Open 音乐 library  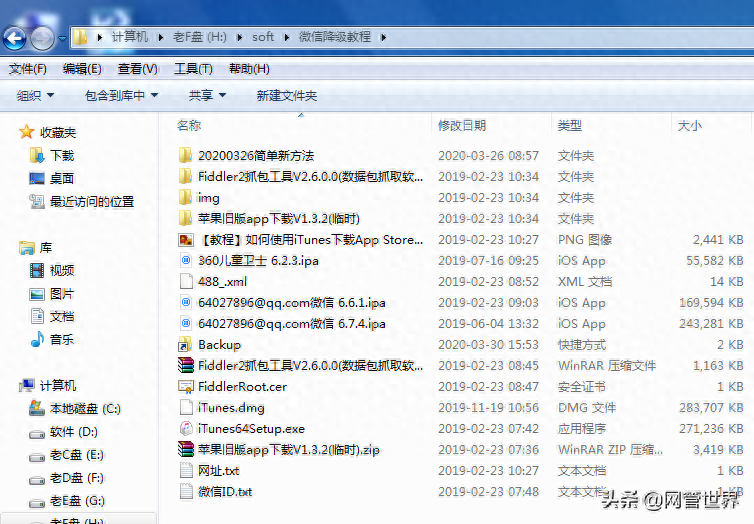52,339
